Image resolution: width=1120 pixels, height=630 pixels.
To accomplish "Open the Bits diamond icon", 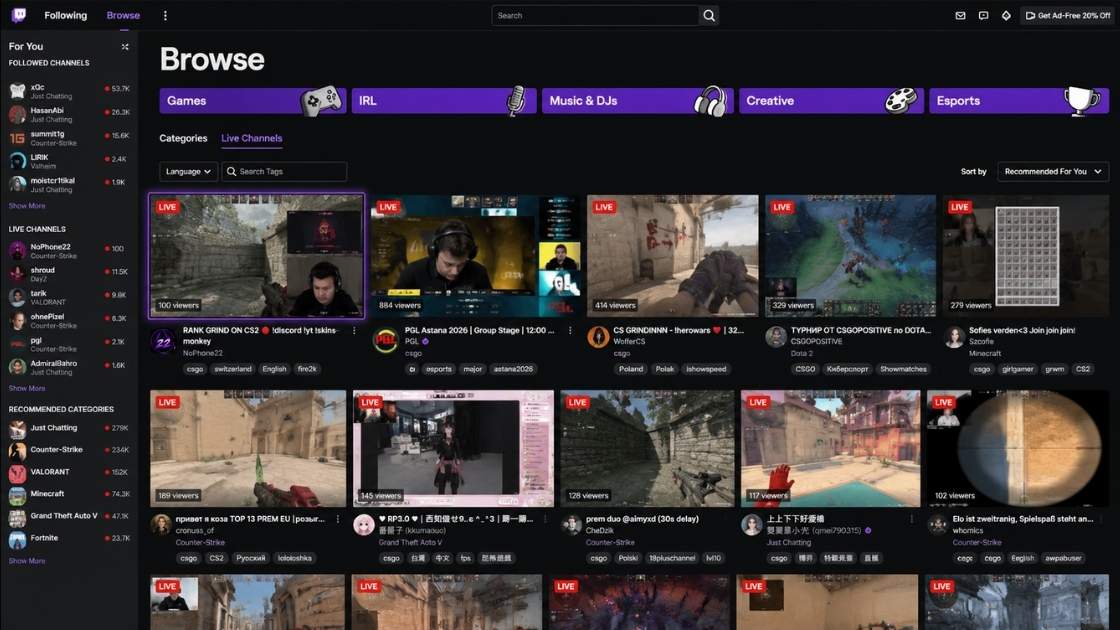I will coord(1006,15).
